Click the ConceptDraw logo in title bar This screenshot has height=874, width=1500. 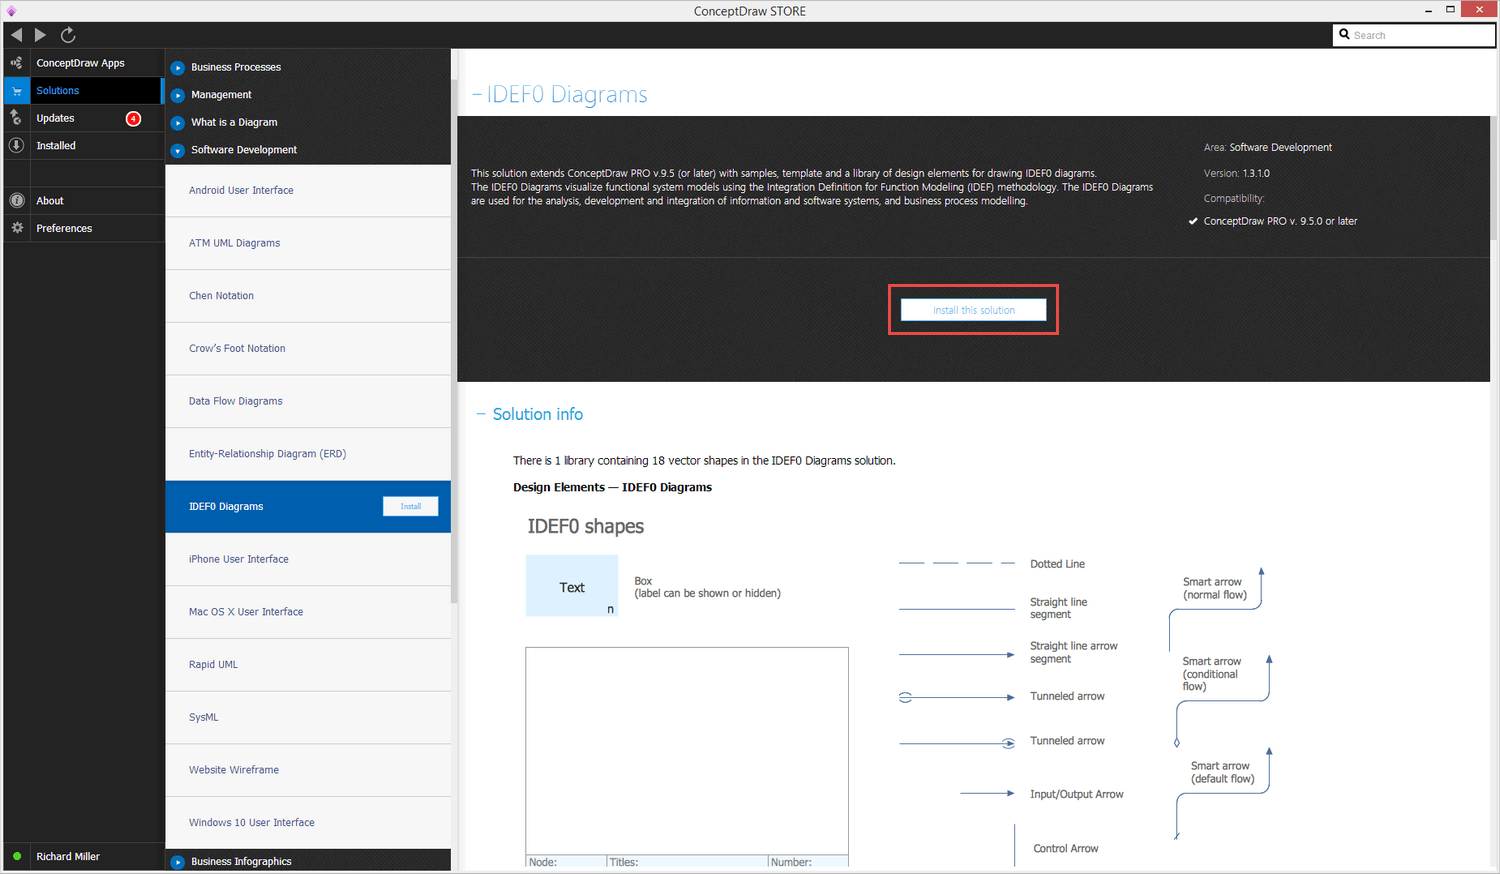[x=11, y=11]
